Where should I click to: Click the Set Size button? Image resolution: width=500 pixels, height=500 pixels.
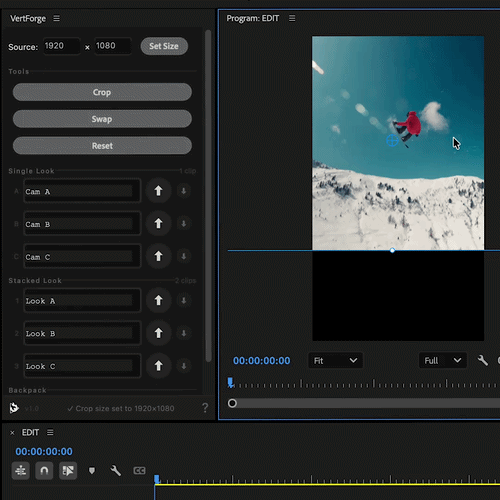point(164,46)
